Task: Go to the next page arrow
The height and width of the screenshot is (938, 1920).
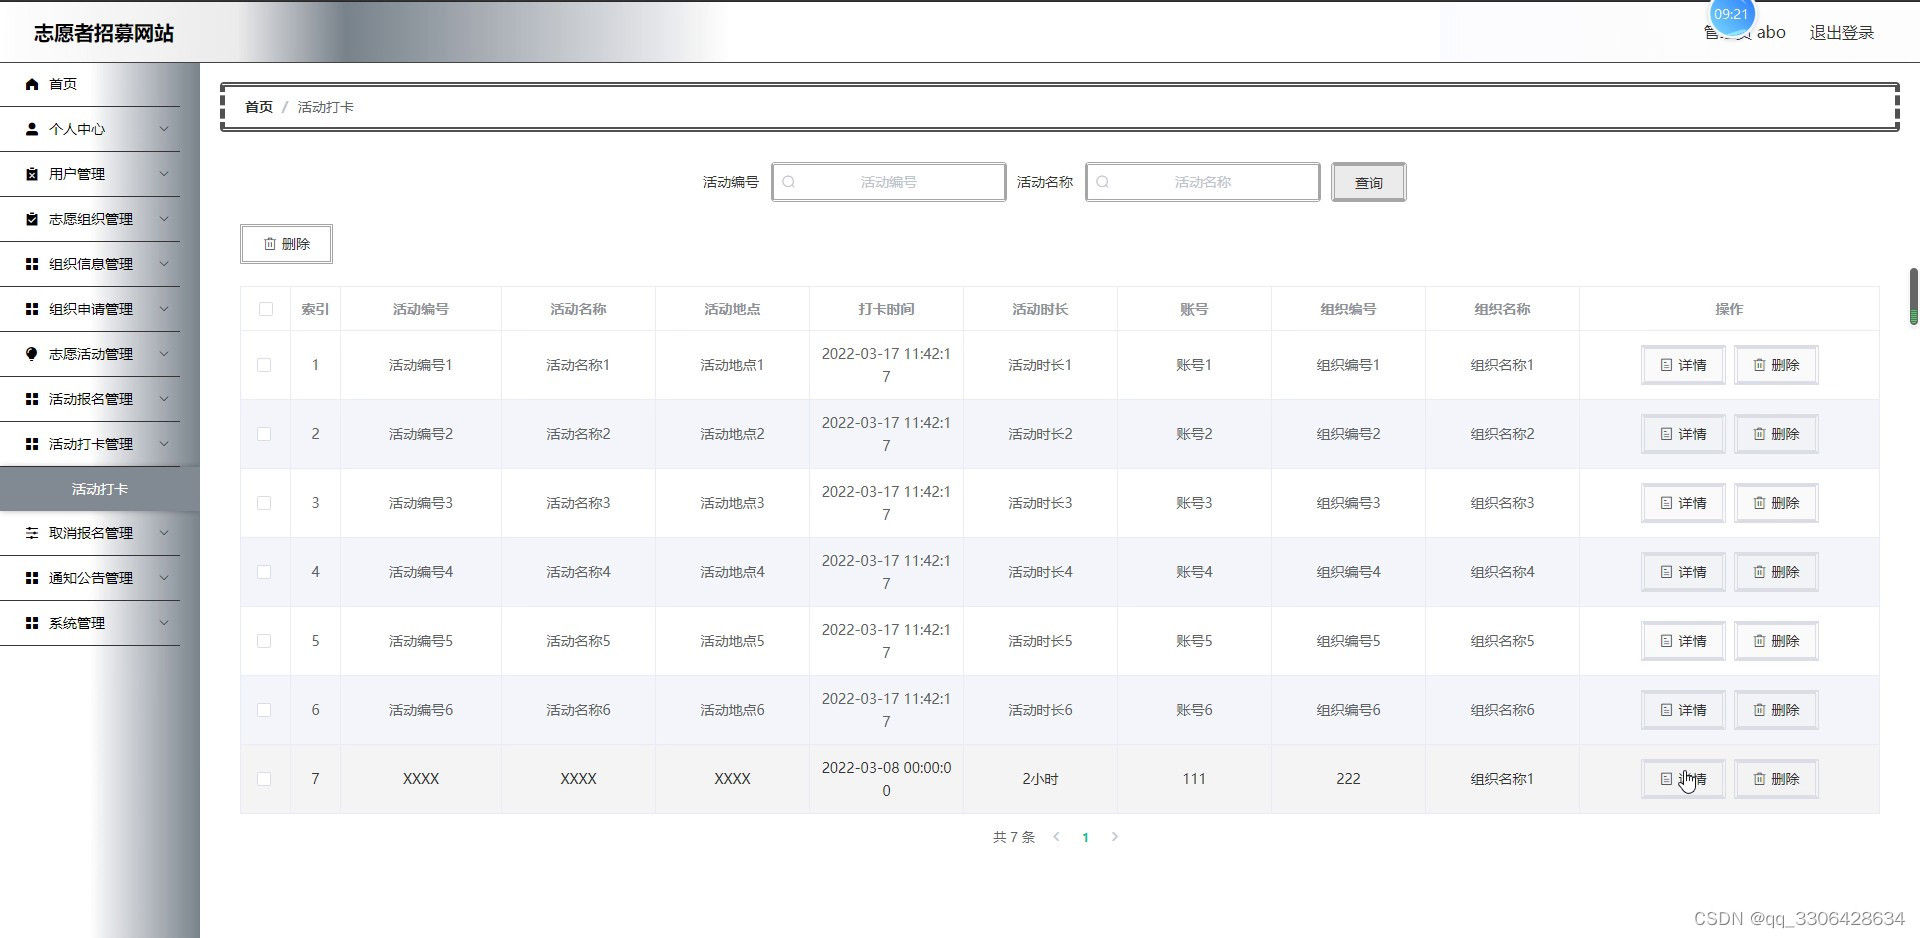Action: coord(1114,837)
